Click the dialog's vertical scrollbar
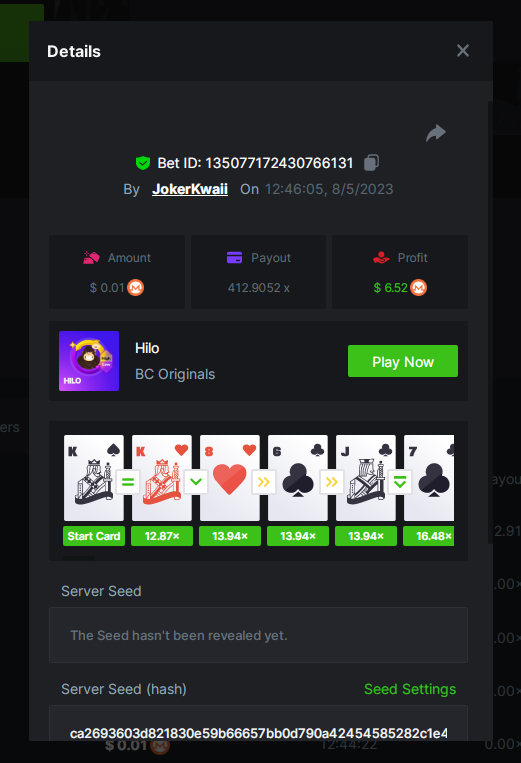Viewport: 521px width, 763px height. [490, 321]
